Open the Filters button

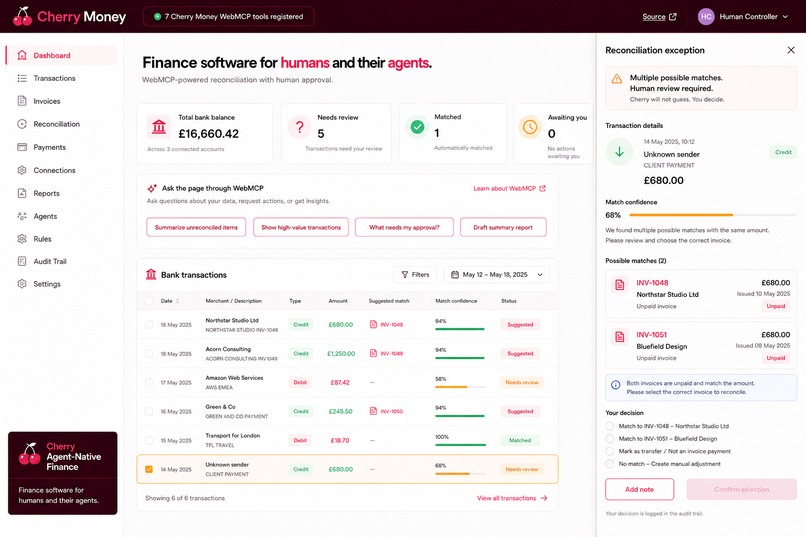point(415,274)
